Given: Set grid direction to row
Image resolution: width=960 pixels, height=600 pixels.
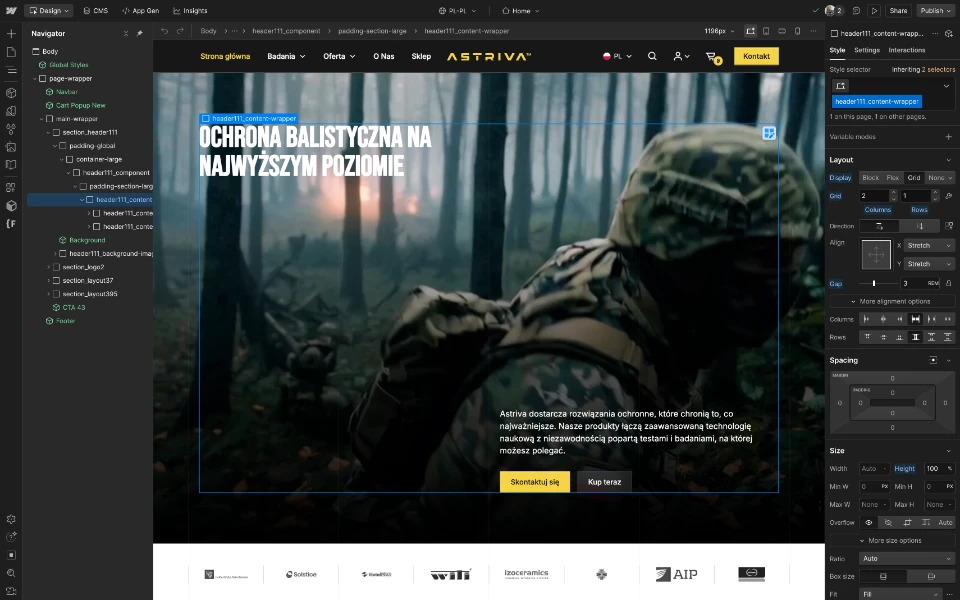Looking at the screenshot, I should (879, 226).
